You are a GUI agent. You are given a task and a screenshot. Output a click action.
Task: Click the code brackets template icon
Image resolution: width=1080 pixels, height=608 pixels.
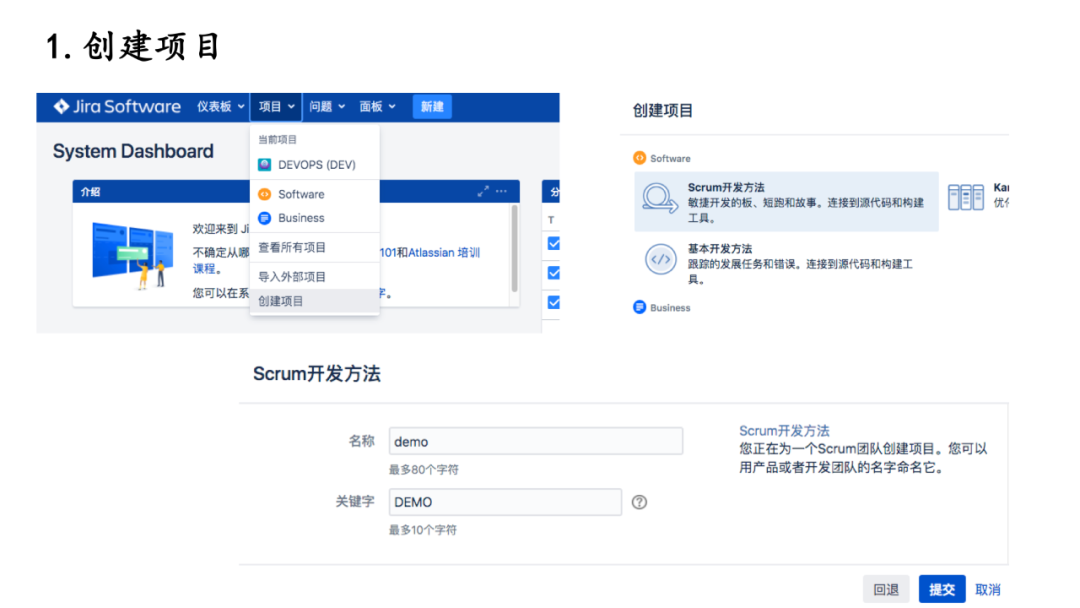click(x=660, y=260)
